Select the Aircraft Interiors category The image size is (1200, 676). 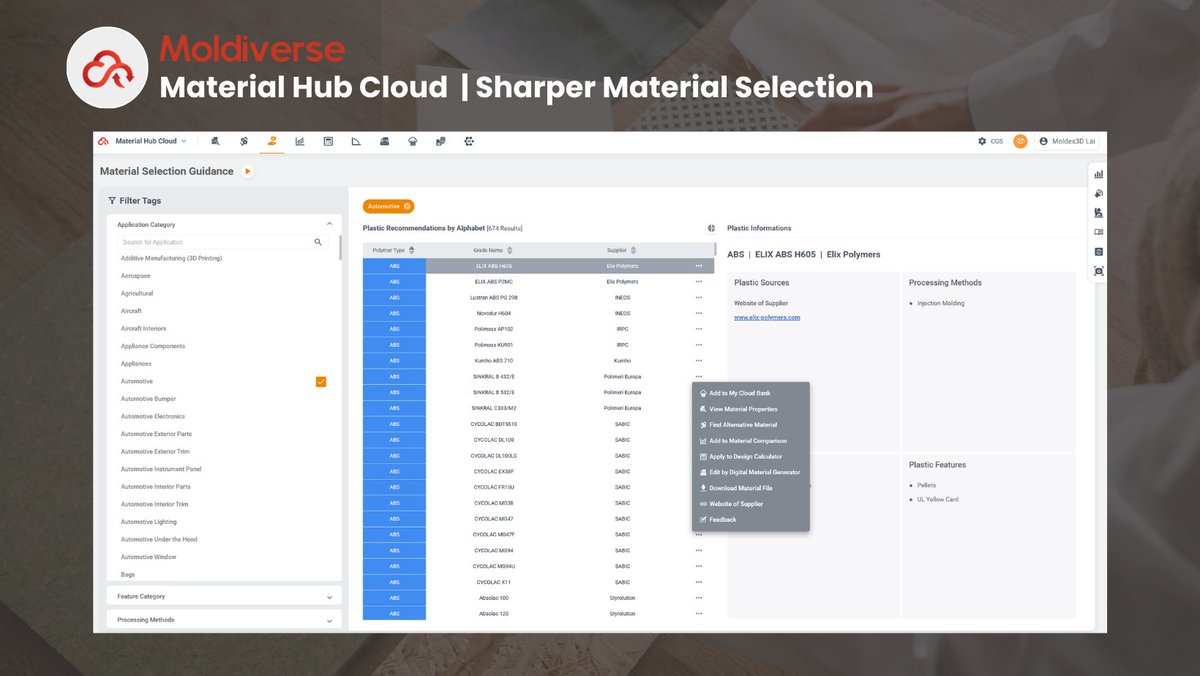143,328
